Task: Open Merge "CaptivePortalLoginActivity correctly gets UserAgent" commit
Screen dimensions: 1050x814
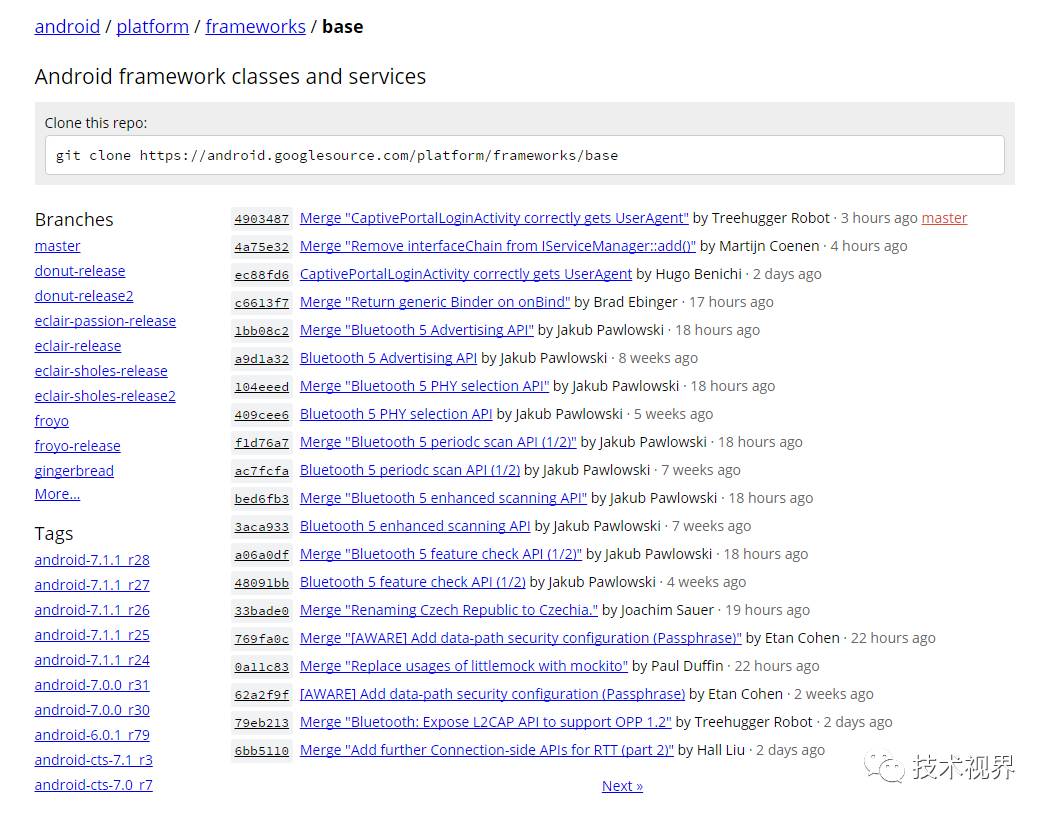Action: click(494, 218)
